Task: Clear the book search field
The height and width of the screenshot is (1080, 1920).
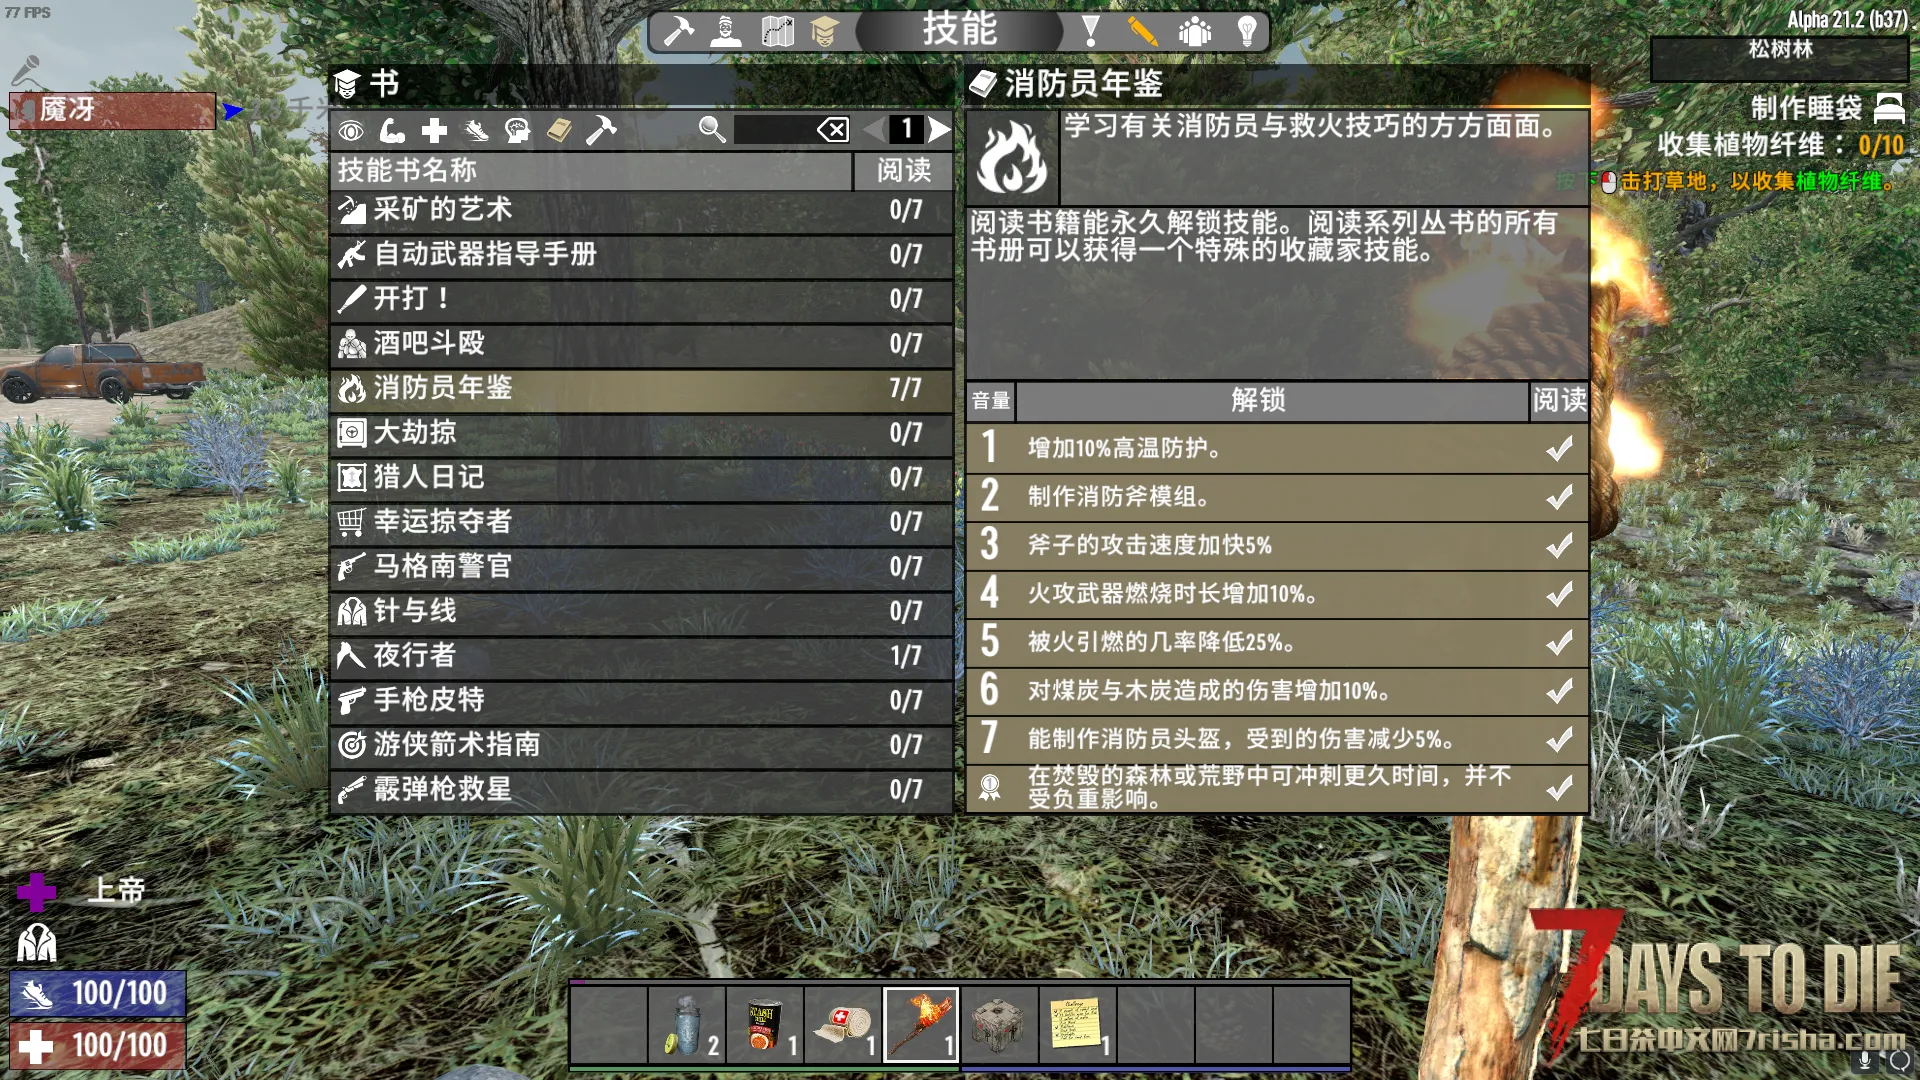Action: (833, 129)
